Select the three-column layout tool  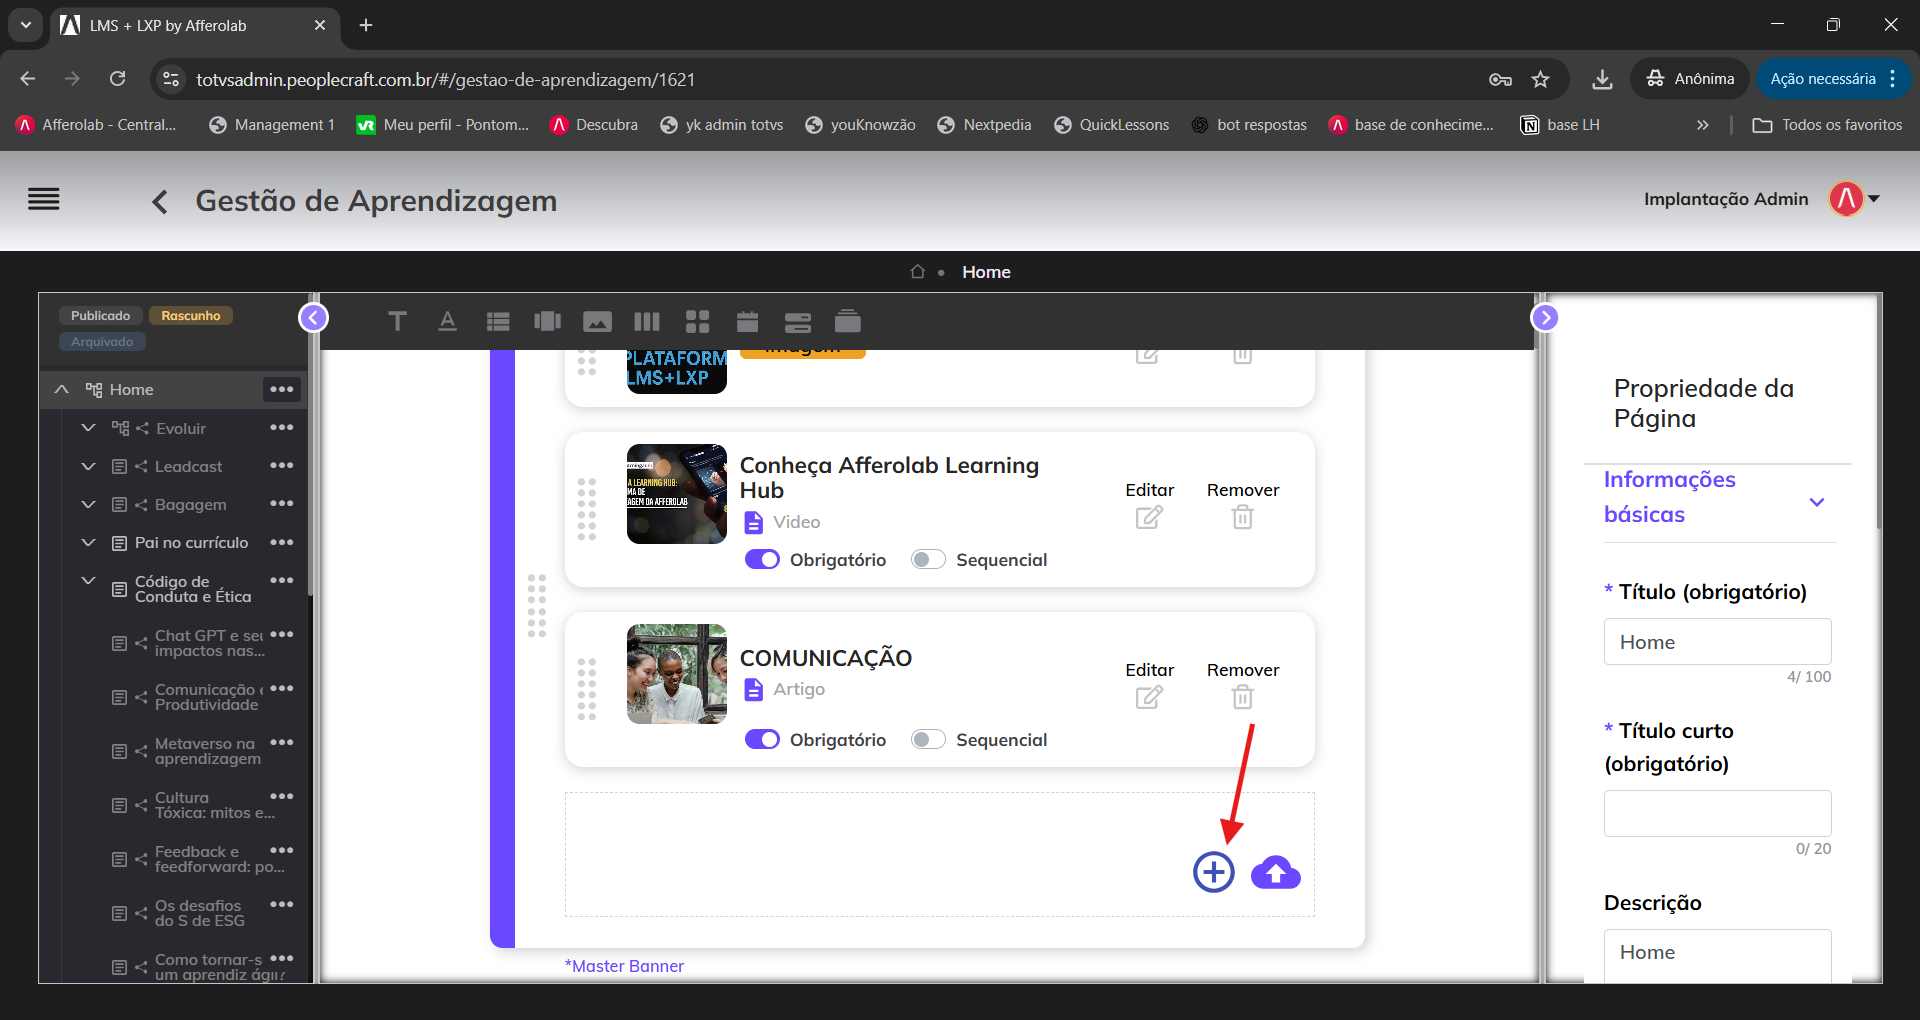click(647, 321)
